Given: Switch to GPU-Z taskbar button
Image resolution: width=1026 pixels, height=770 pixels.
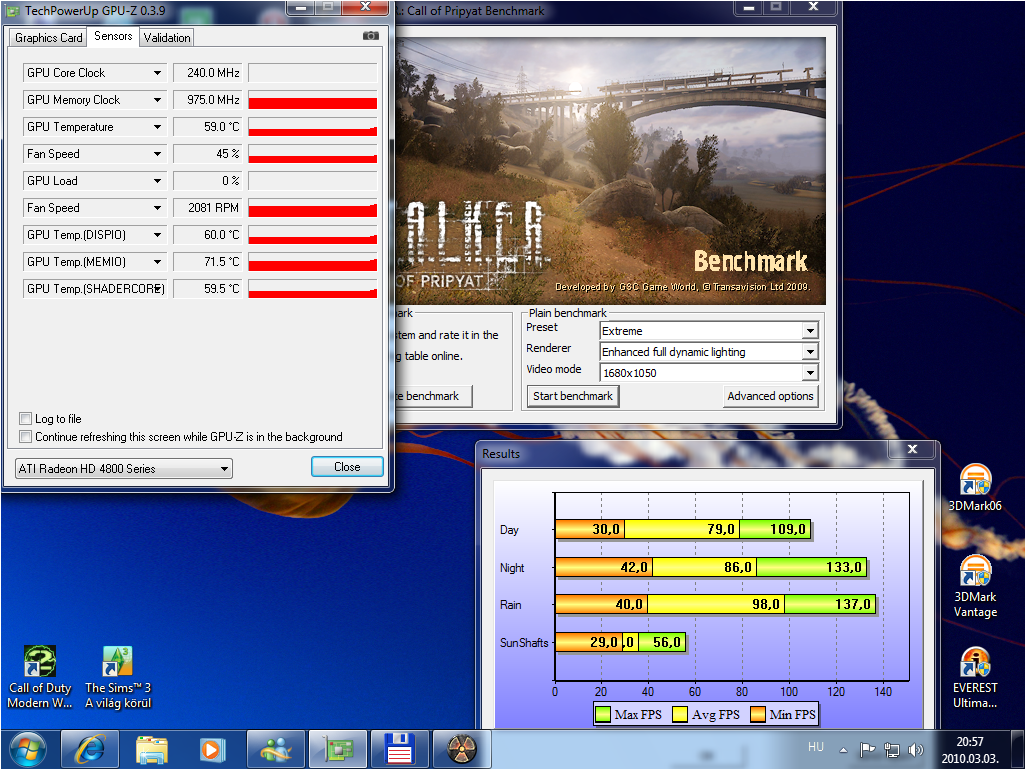Looking at the screenshot, I should click(338, 750).
